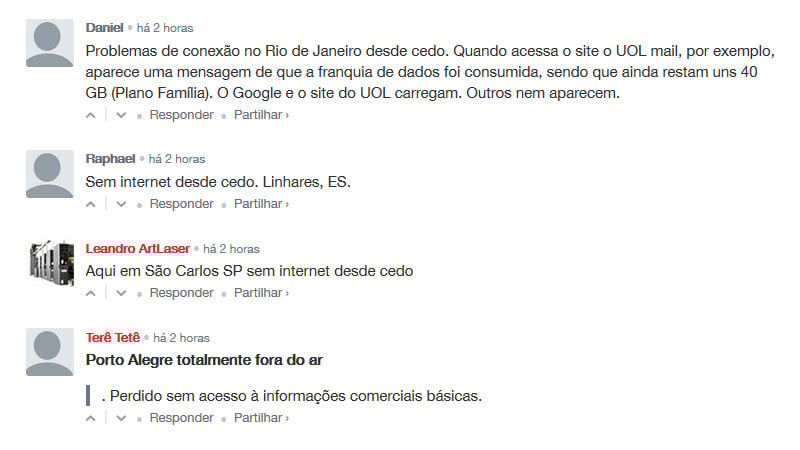Image resolution: width=800 pixels, height=450 pixels.
Task: Click Daniel's default avatar image
Action: pos(50,43)
